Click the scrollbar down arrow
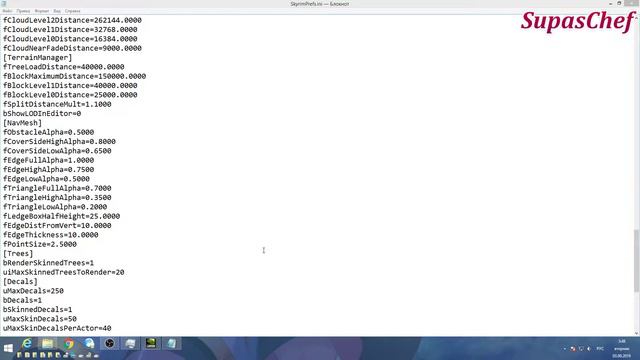This screenshot has height=360, width=640. pos(636,333)
